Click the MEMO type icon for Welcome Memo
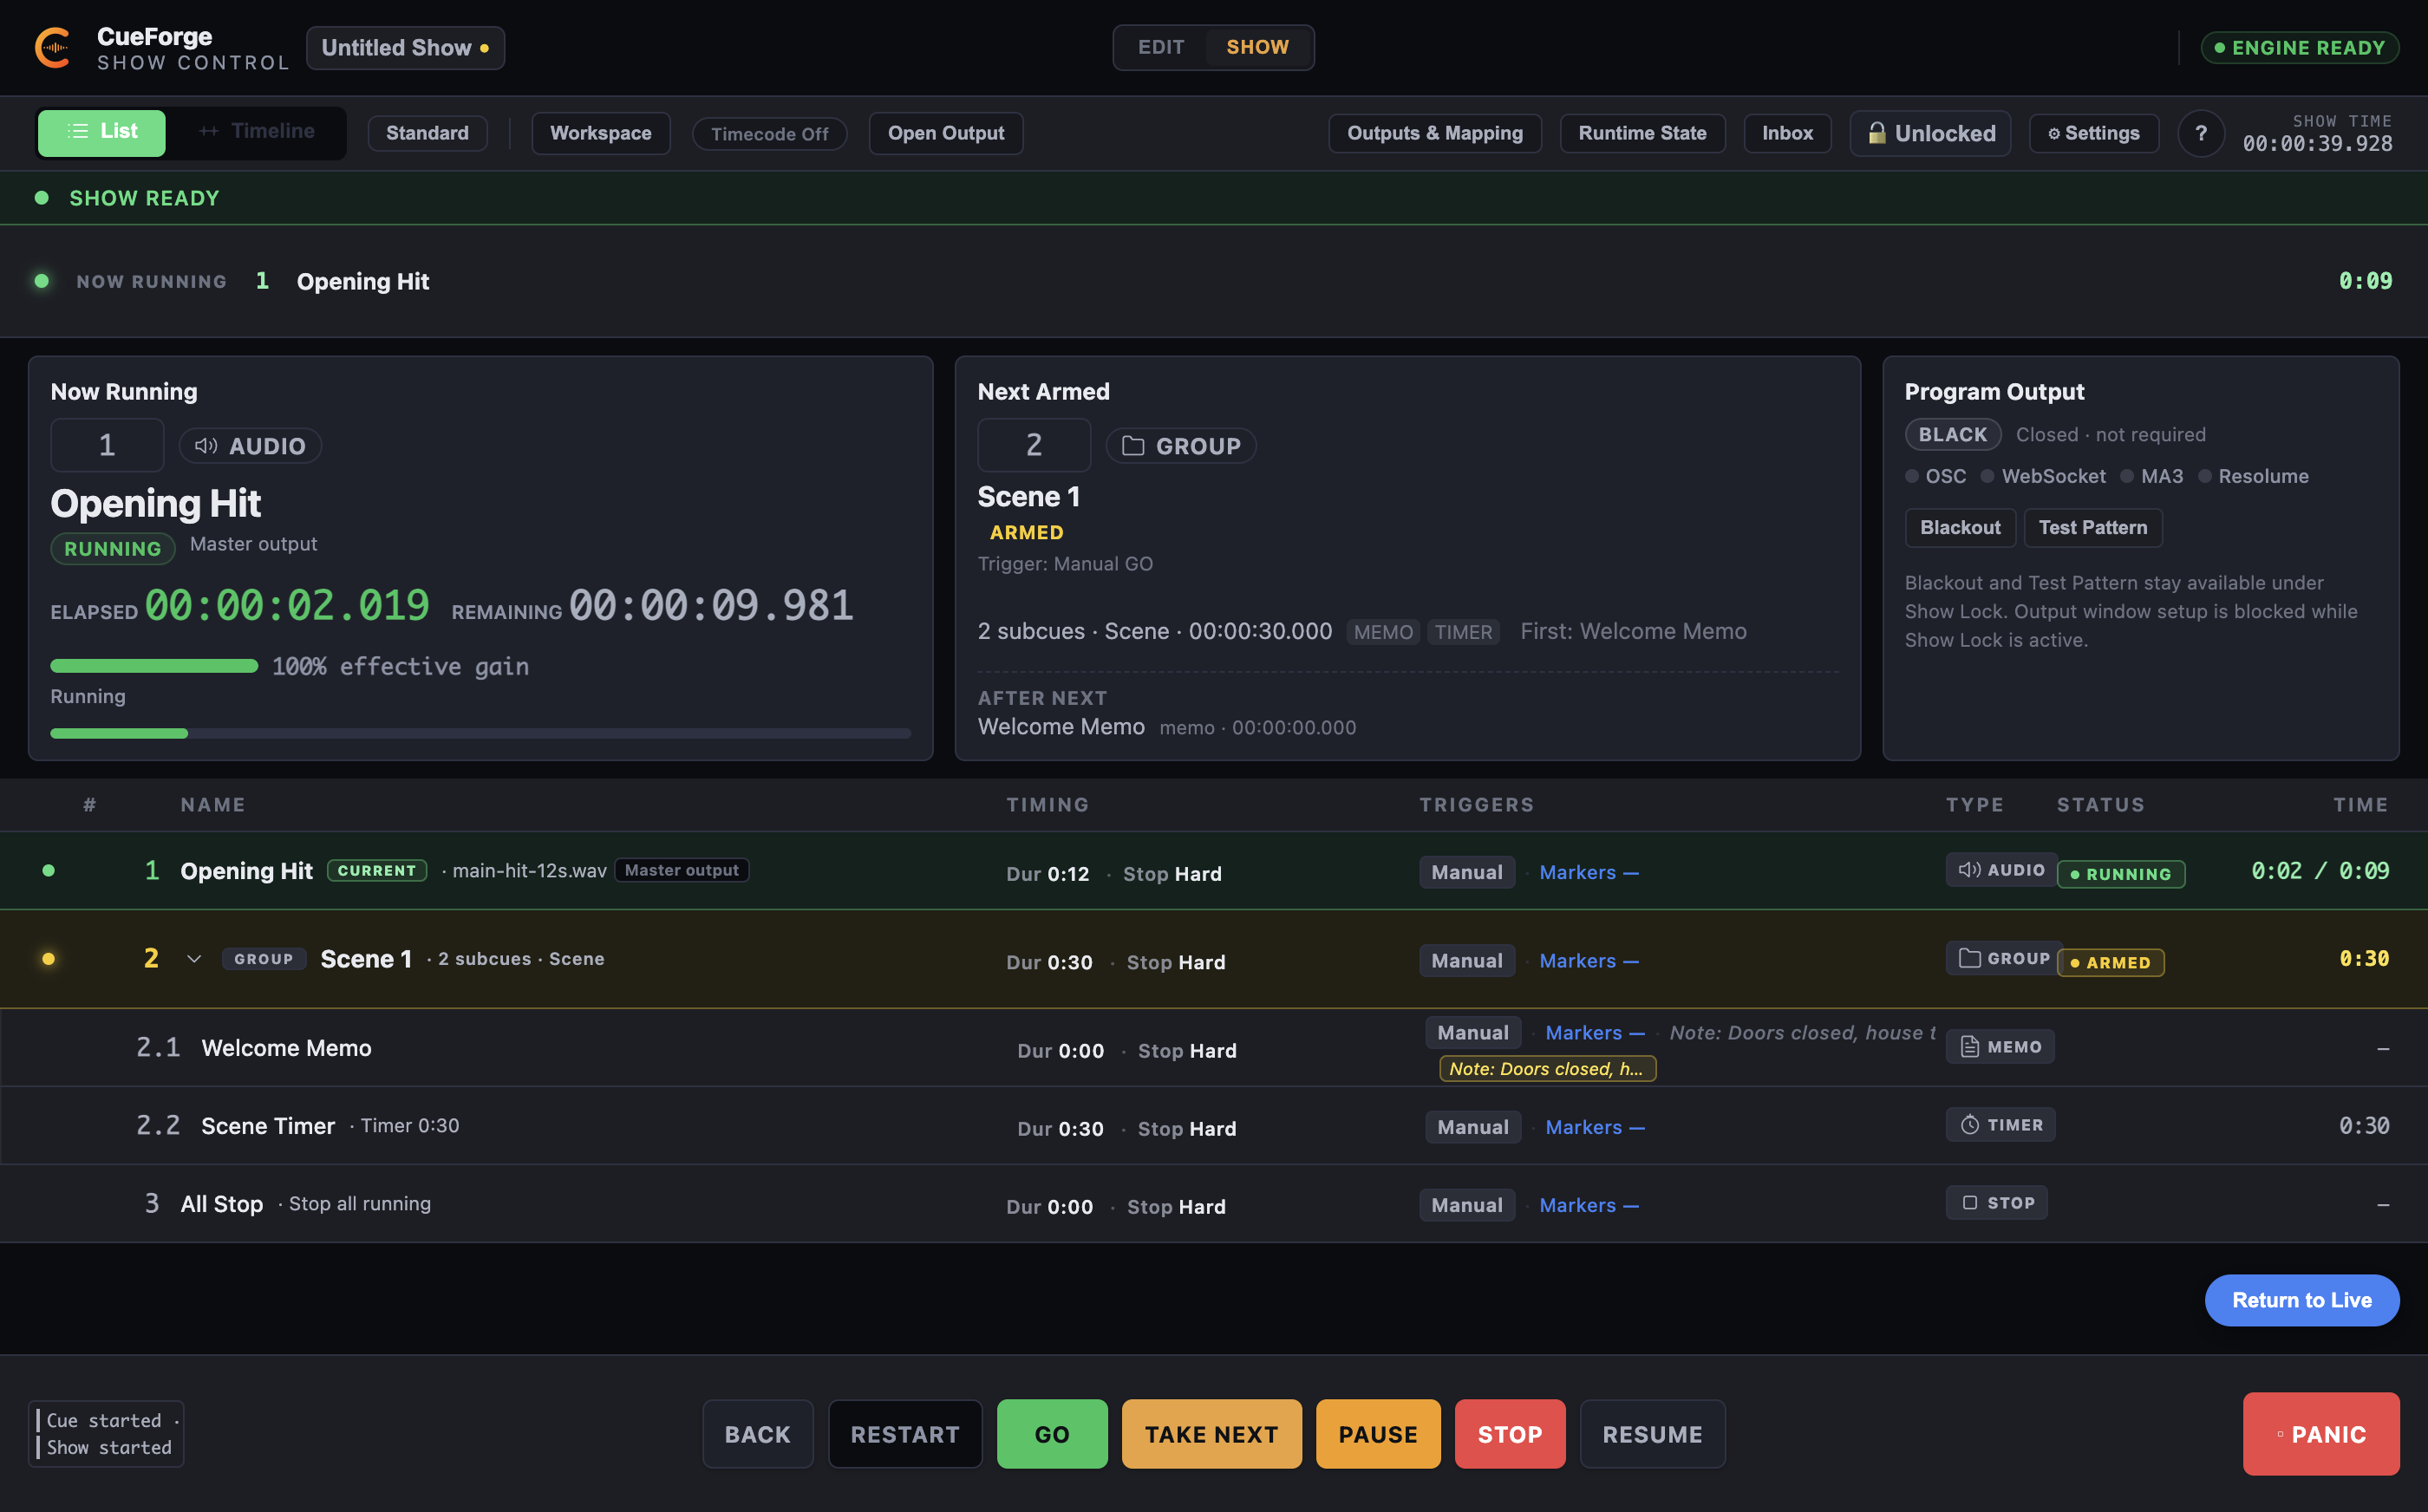The image size is (2428, 1512). pos(1969,1046)
